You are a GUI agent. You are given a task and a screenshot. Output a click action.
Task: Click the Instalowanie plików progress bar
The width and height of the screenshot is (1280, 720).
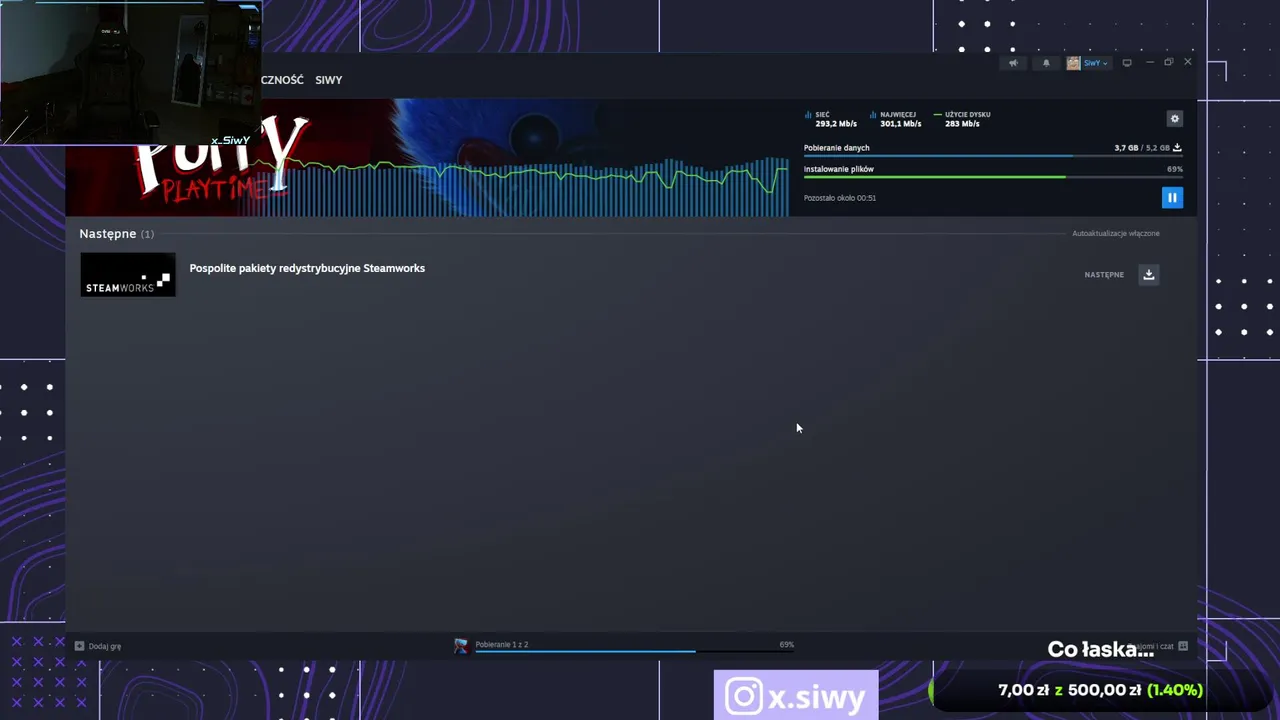pos(993,177)
